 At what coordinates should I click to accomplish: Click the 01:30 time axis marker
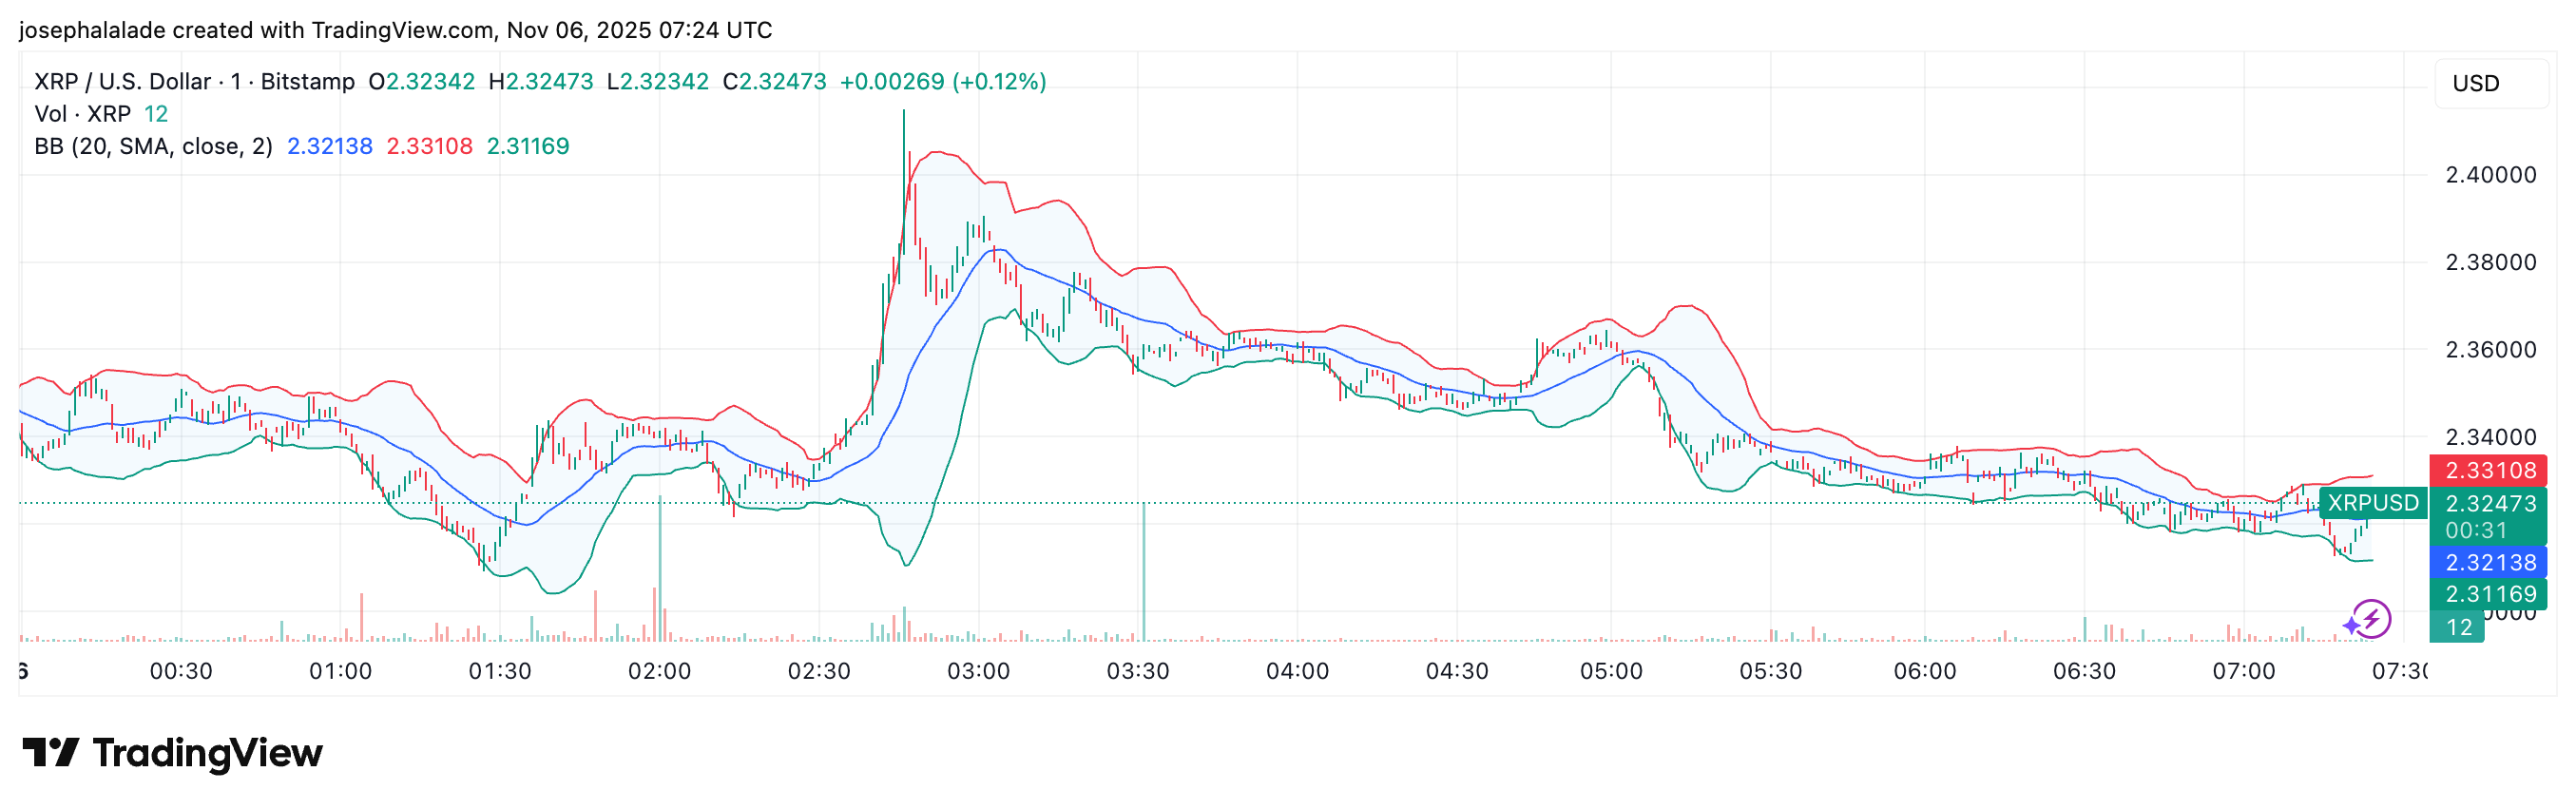tap(500, 671)
